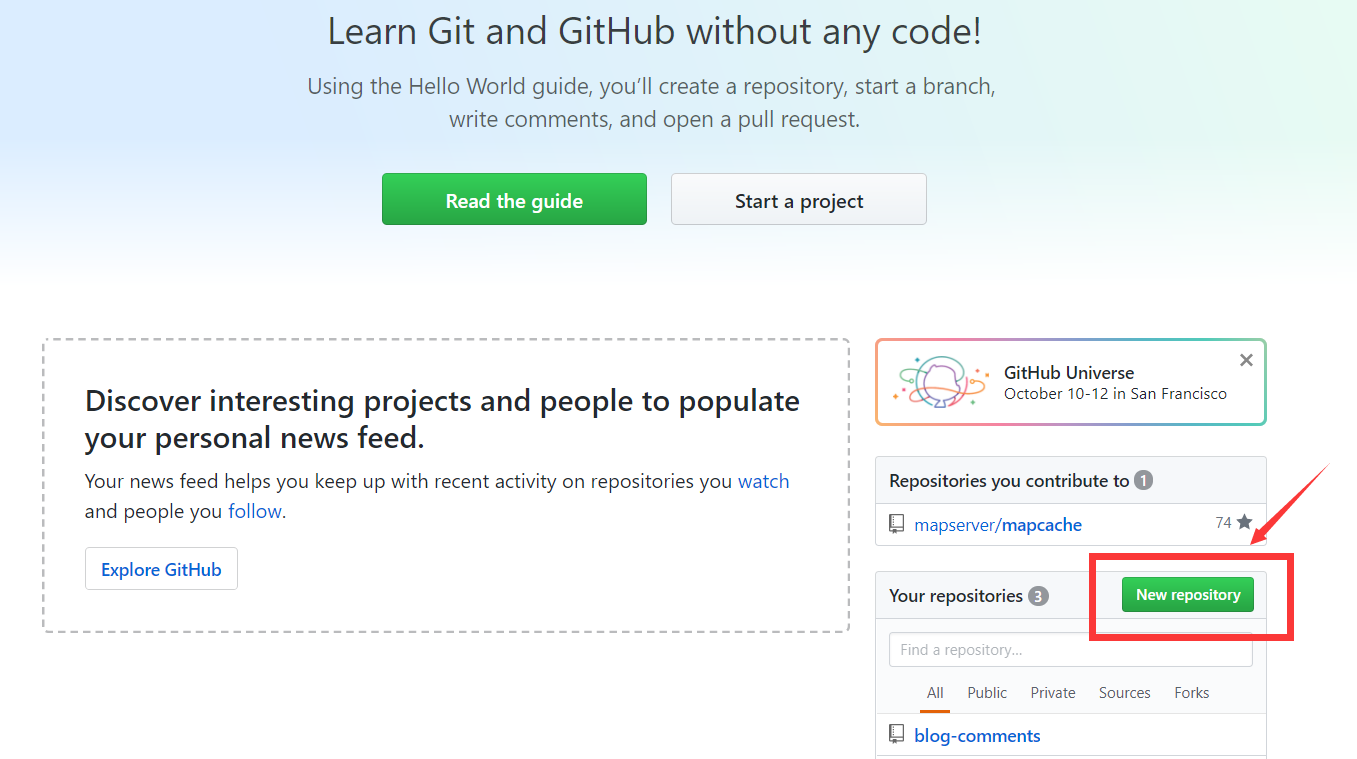The height and width of the screenshot is (759, 1357).
Task: Click the 'Learn Git and GitHub' headline
Action: click(x=655, y=32)
